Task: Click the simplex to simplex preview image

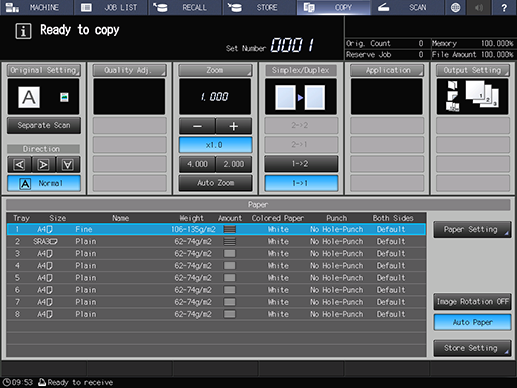Action: click(x=301, y=97)
